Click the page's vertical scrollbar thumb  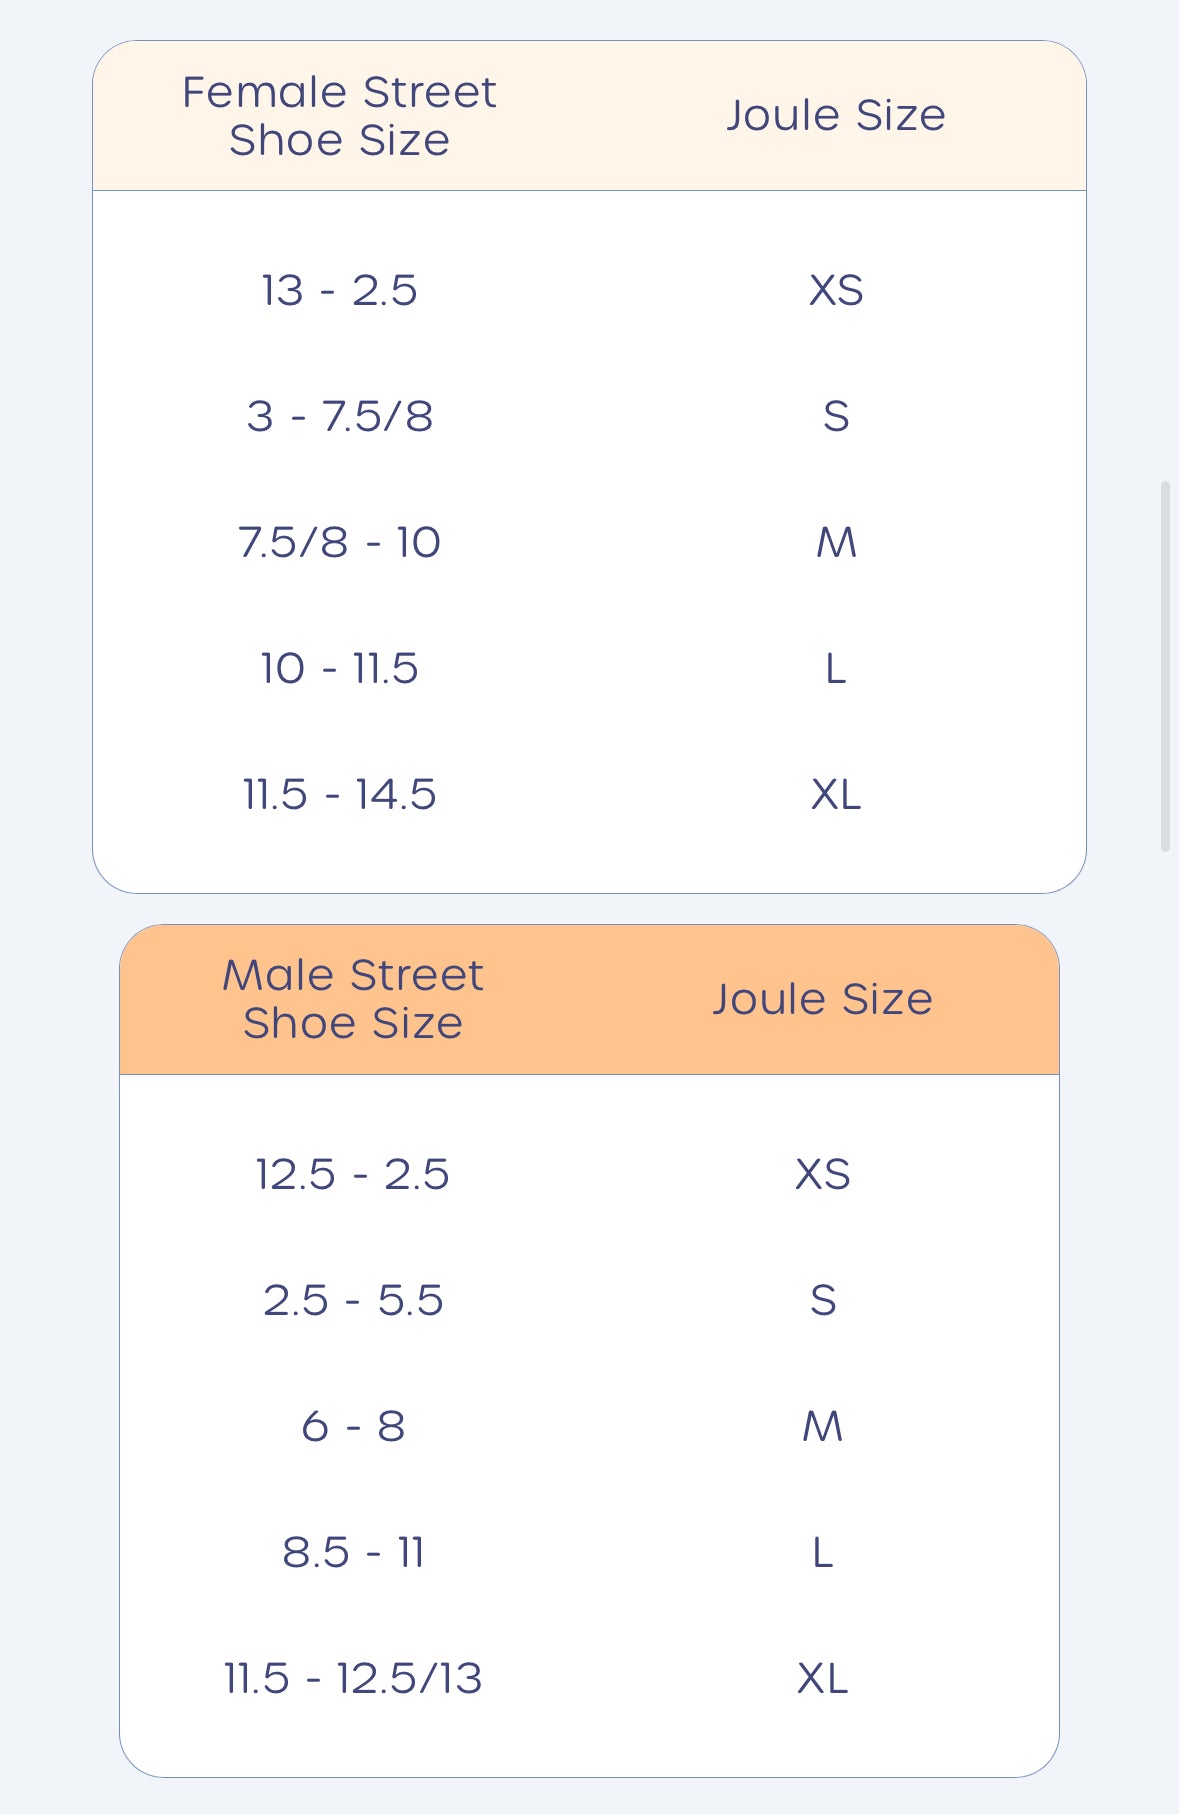tap(1165, 666)
